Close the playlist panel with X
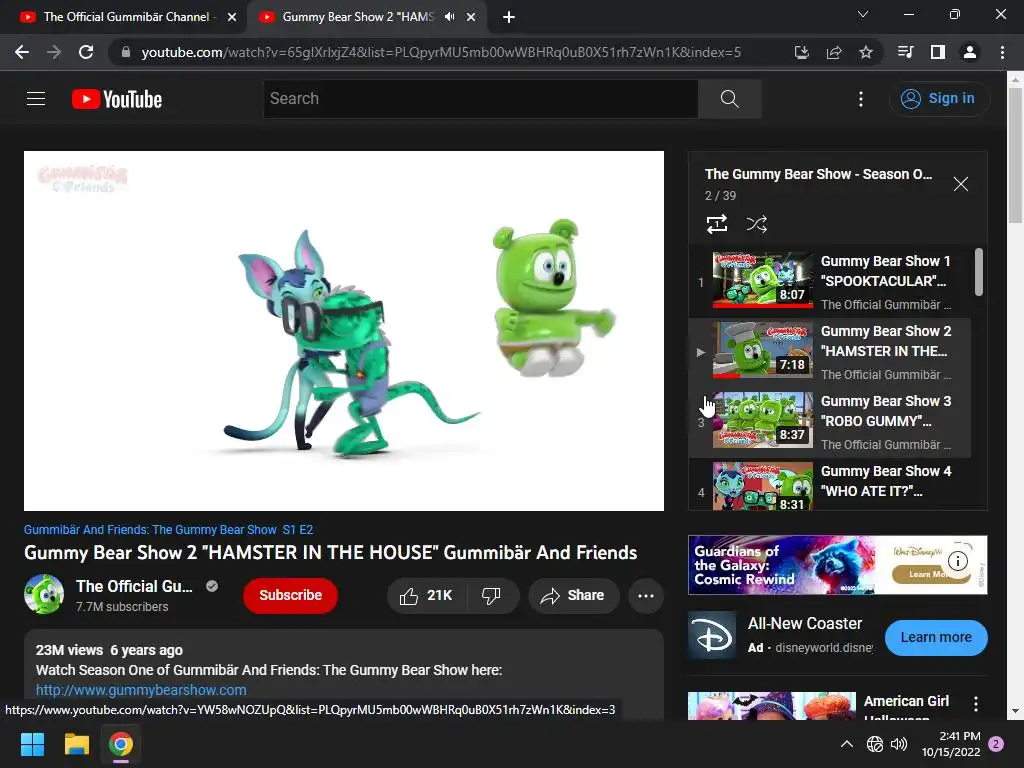Screen dimensions: 1024x768 961,184
